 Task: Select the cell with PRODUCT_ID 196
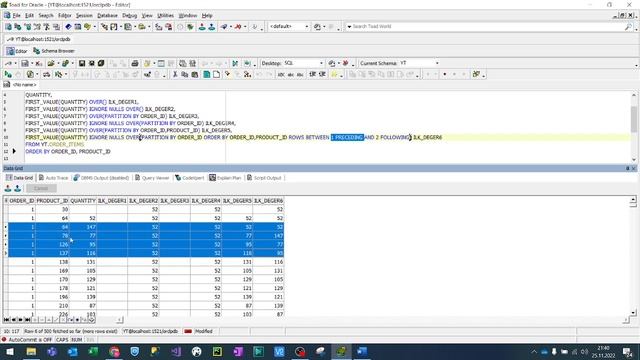[x=52, y=297]
